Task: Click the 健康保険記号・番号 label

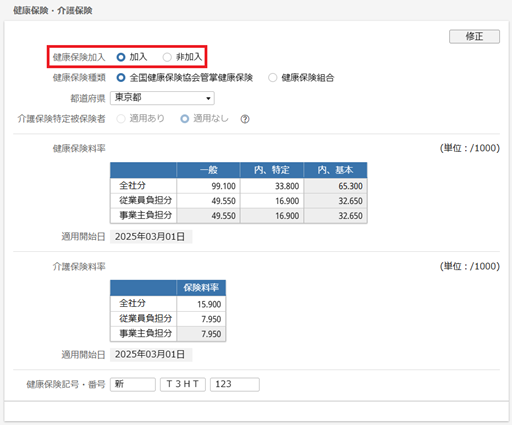Action: click(x=66, y=384)
